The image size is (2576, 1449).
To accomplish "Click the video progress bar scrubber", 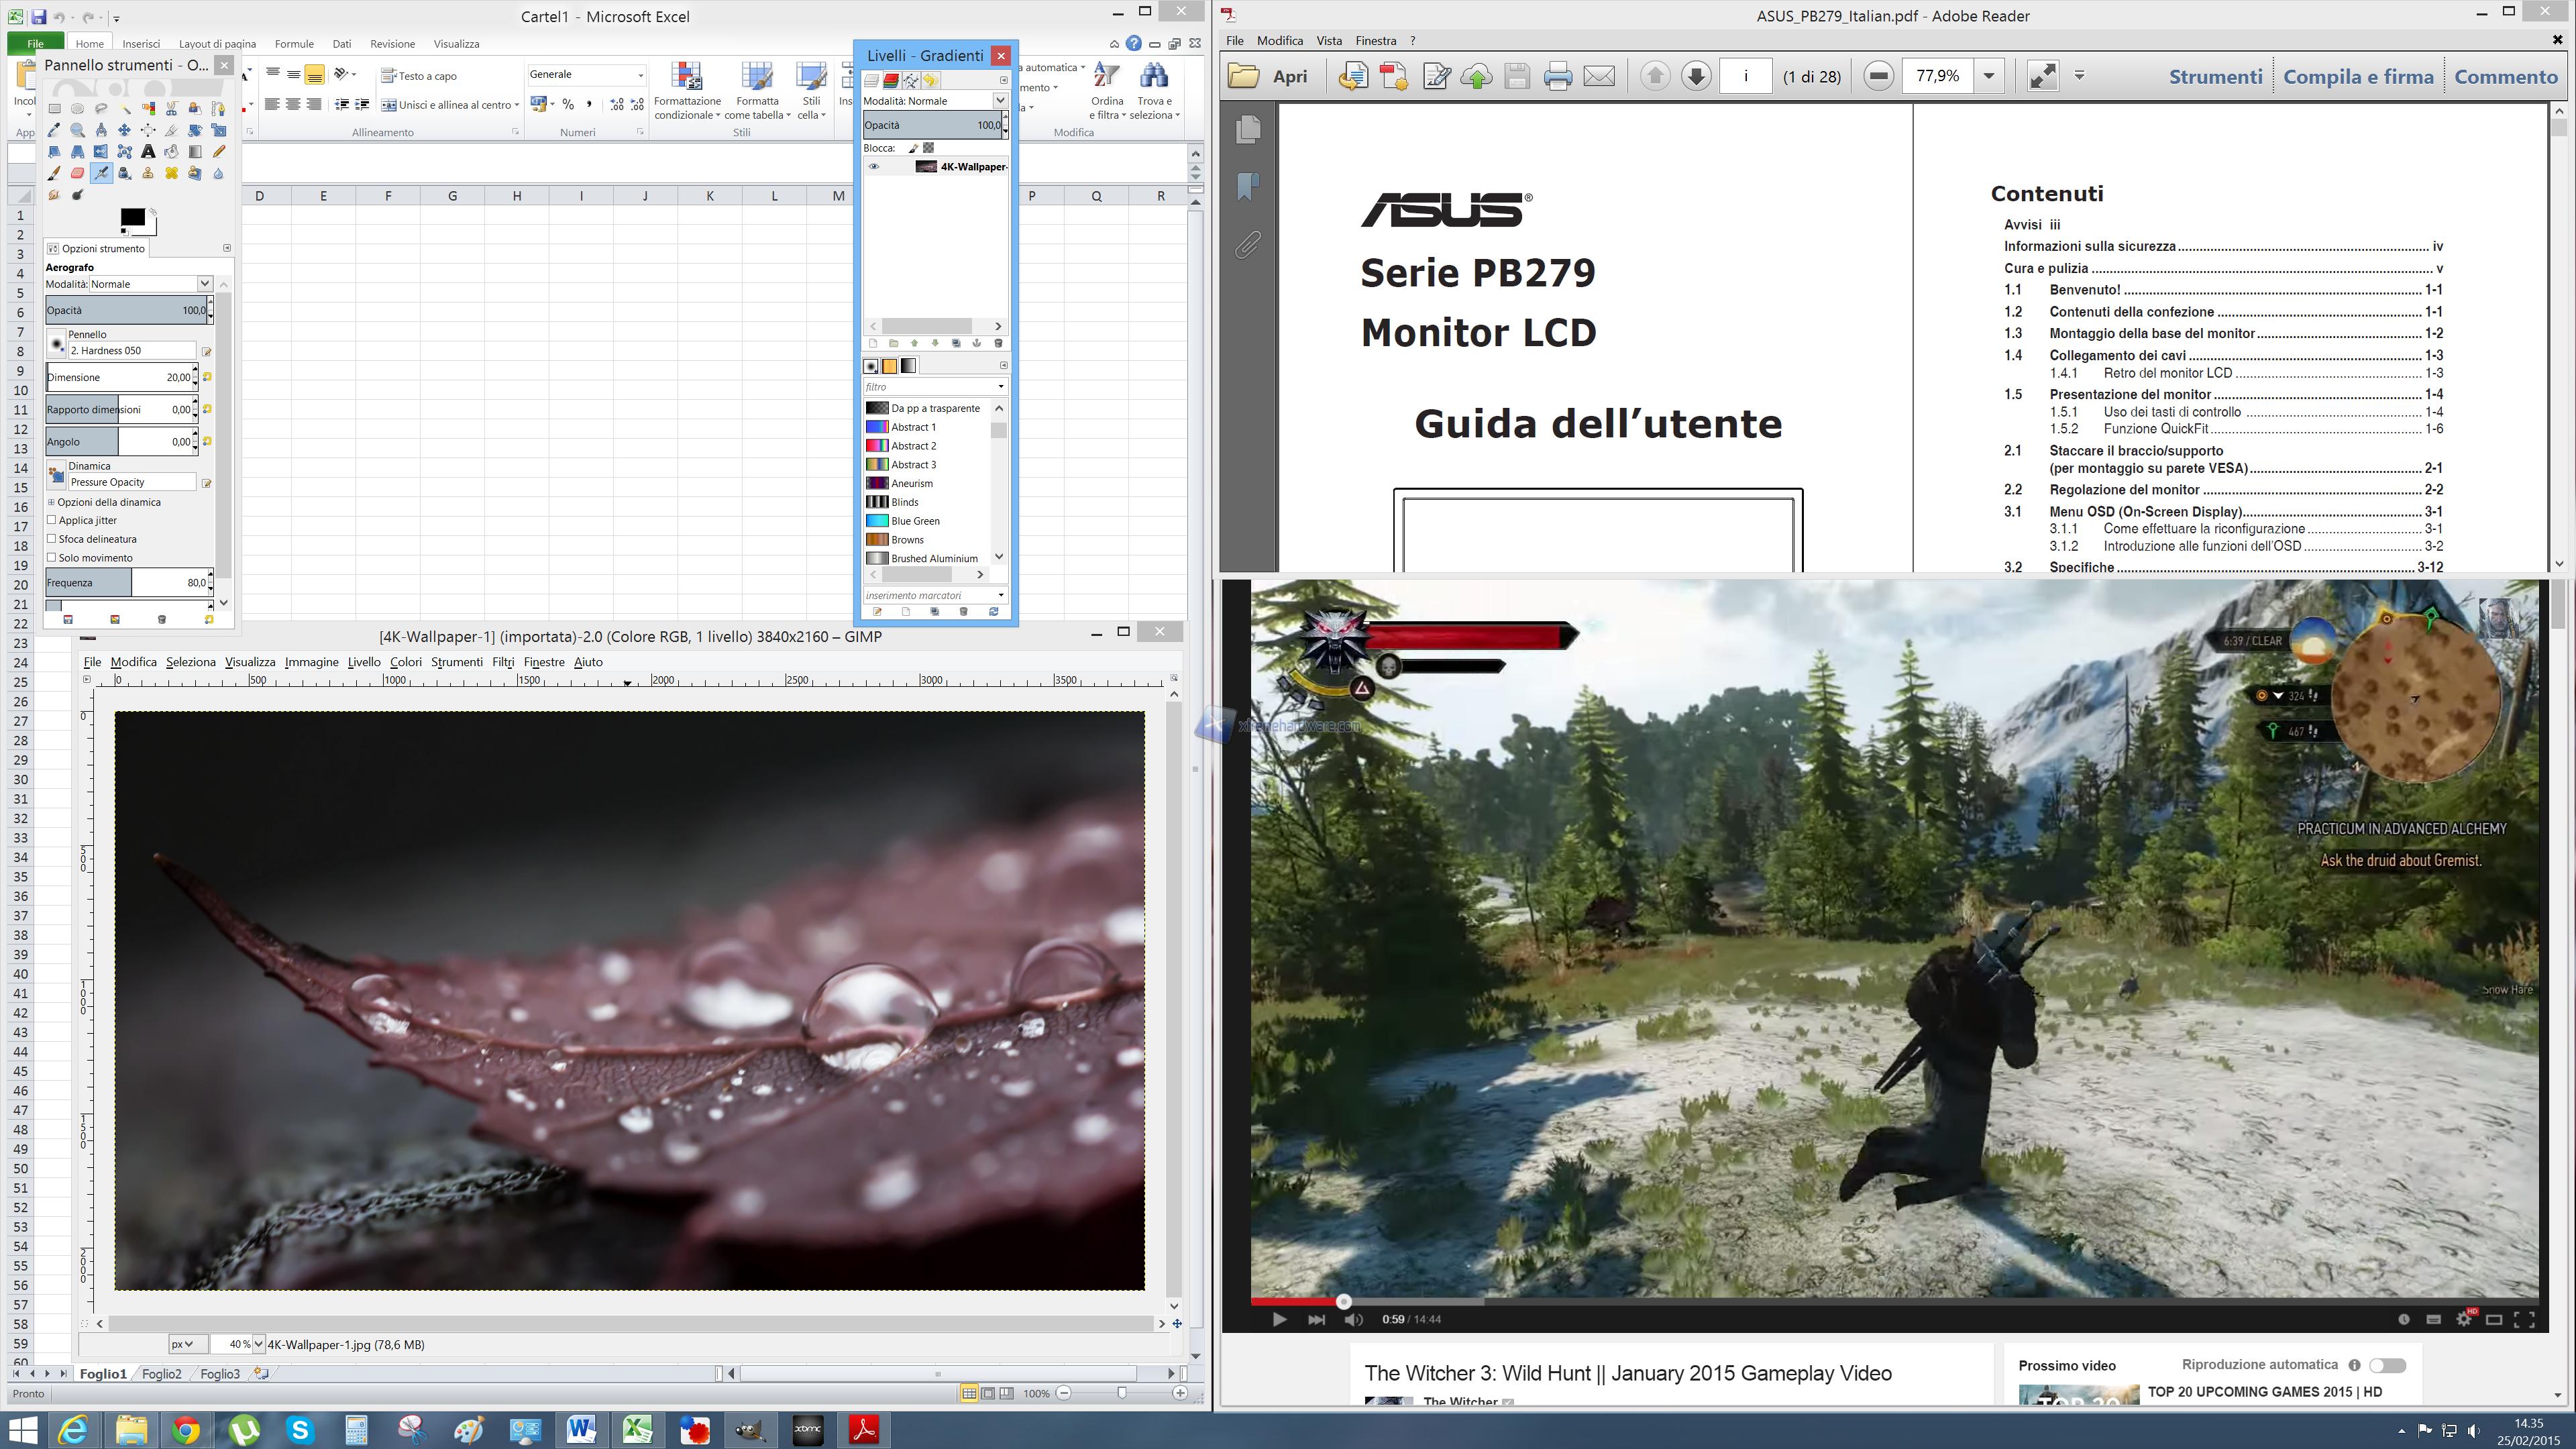I will (1344, 1301).
